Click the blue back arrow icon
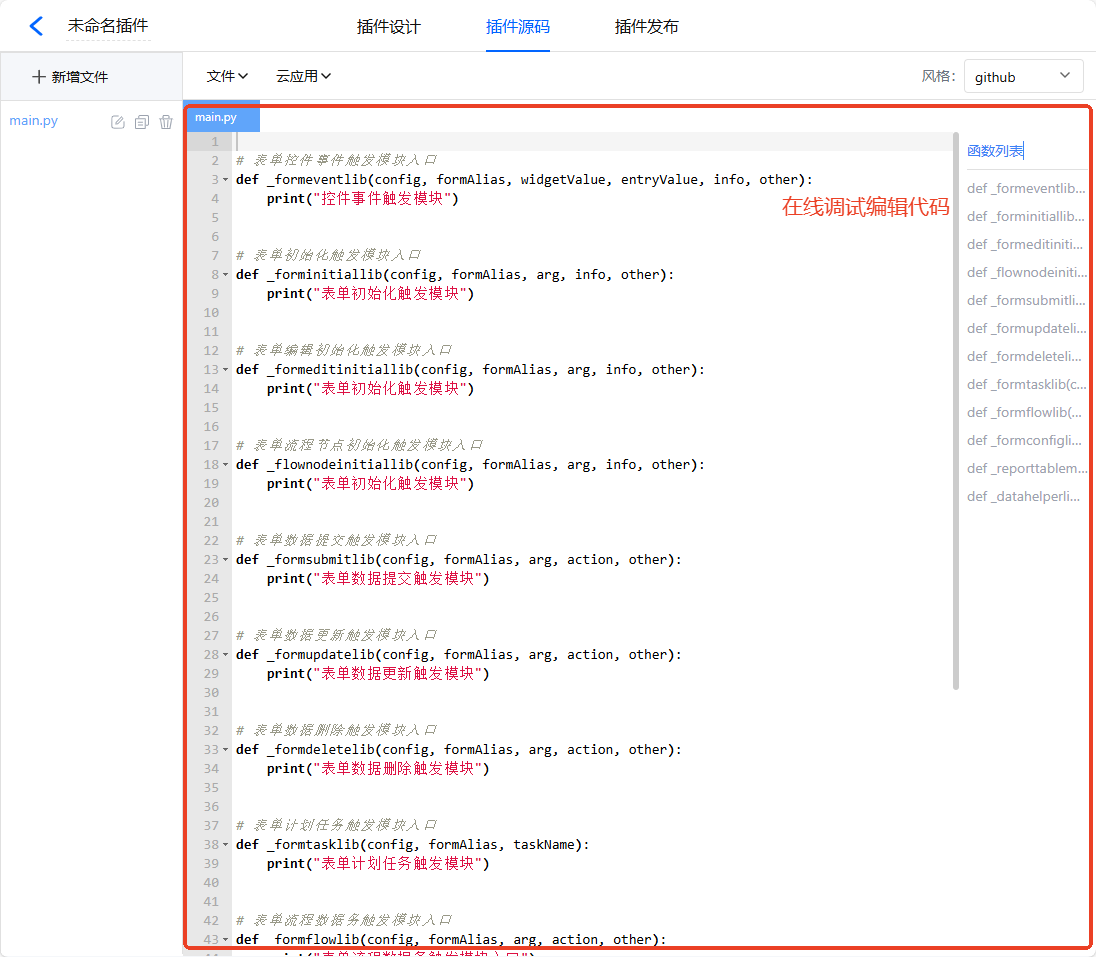Screen dimensions: 1096x957 (36, 26)
